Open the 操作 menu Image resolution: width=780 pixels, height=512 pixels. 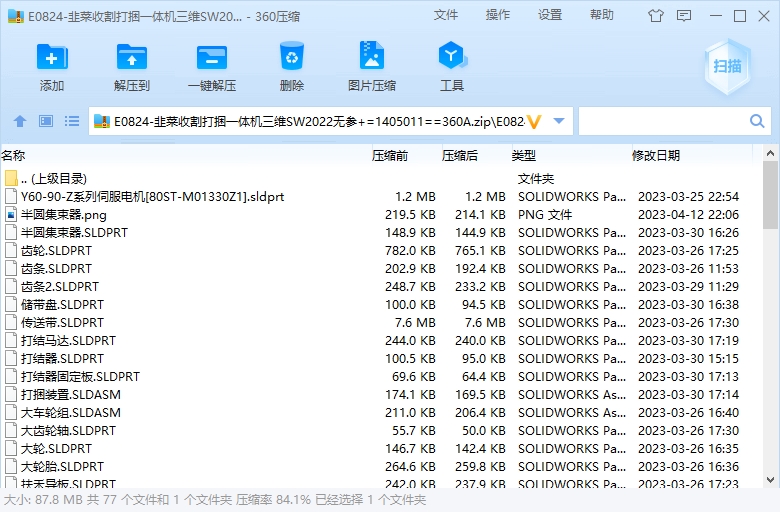[498, 15]
